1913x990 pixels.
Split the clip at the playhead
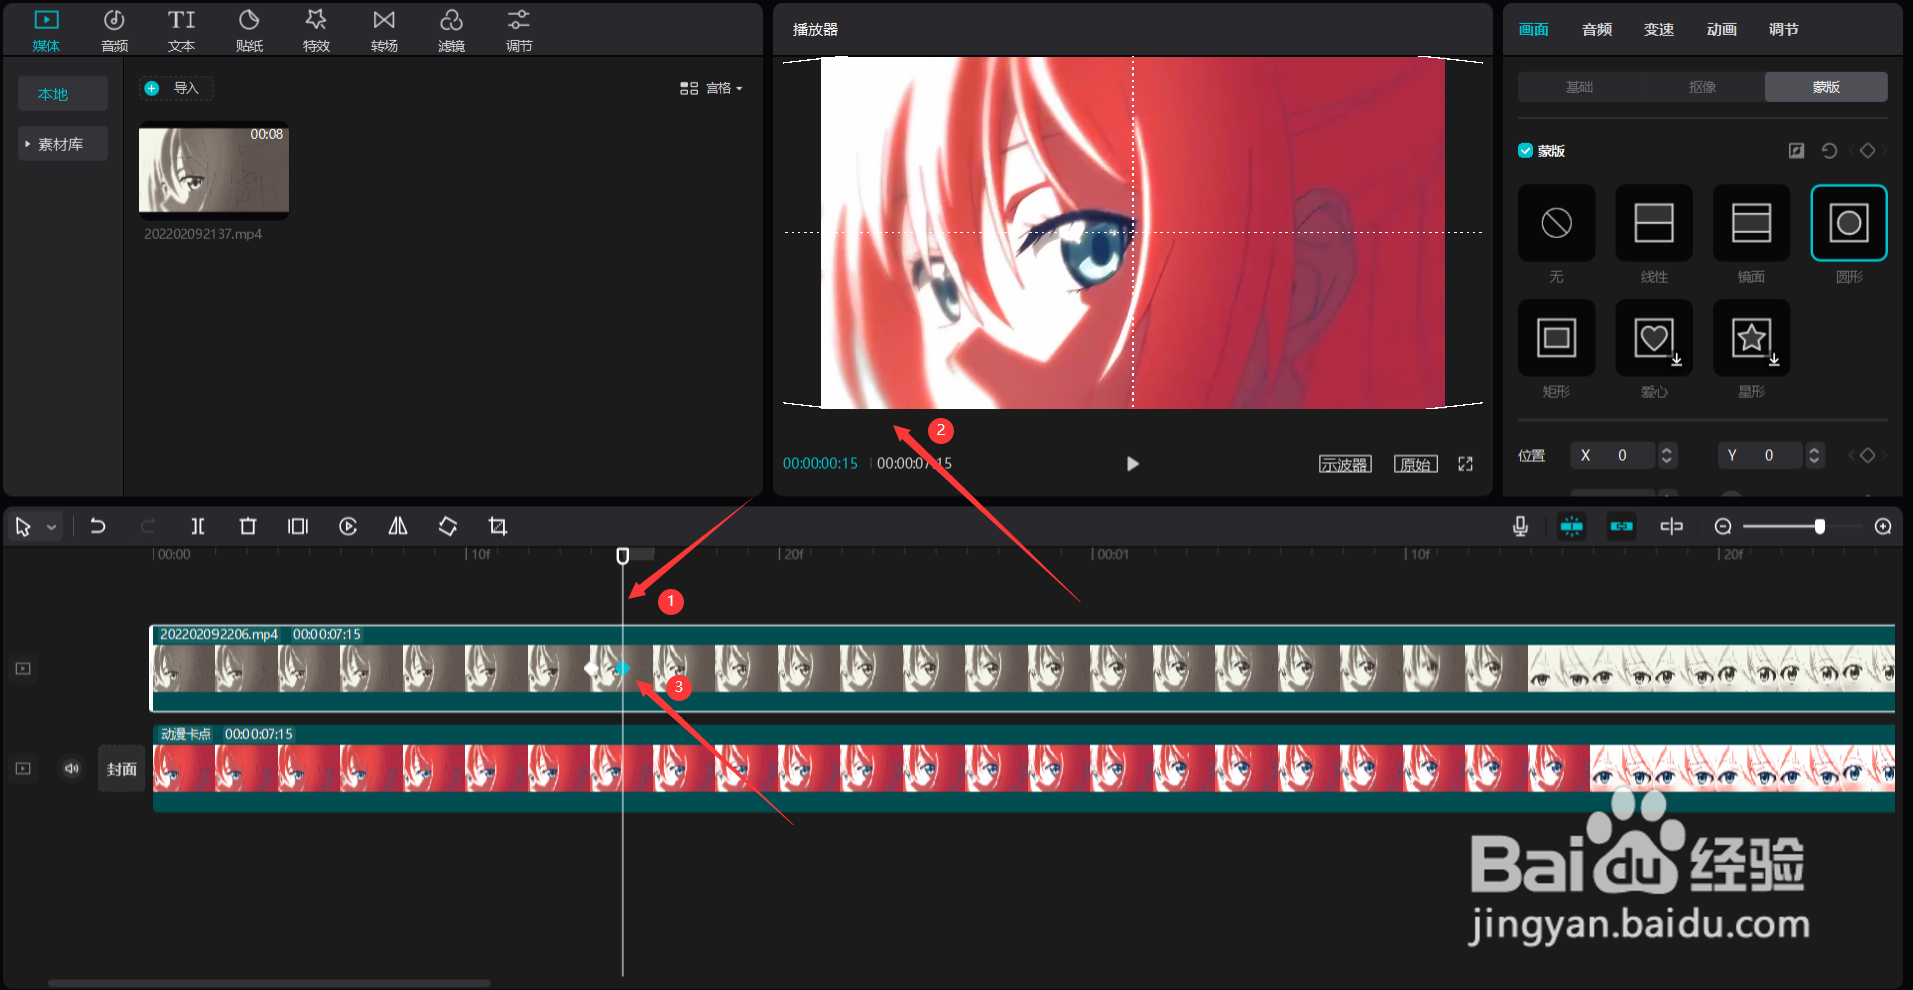pos(198,526)
